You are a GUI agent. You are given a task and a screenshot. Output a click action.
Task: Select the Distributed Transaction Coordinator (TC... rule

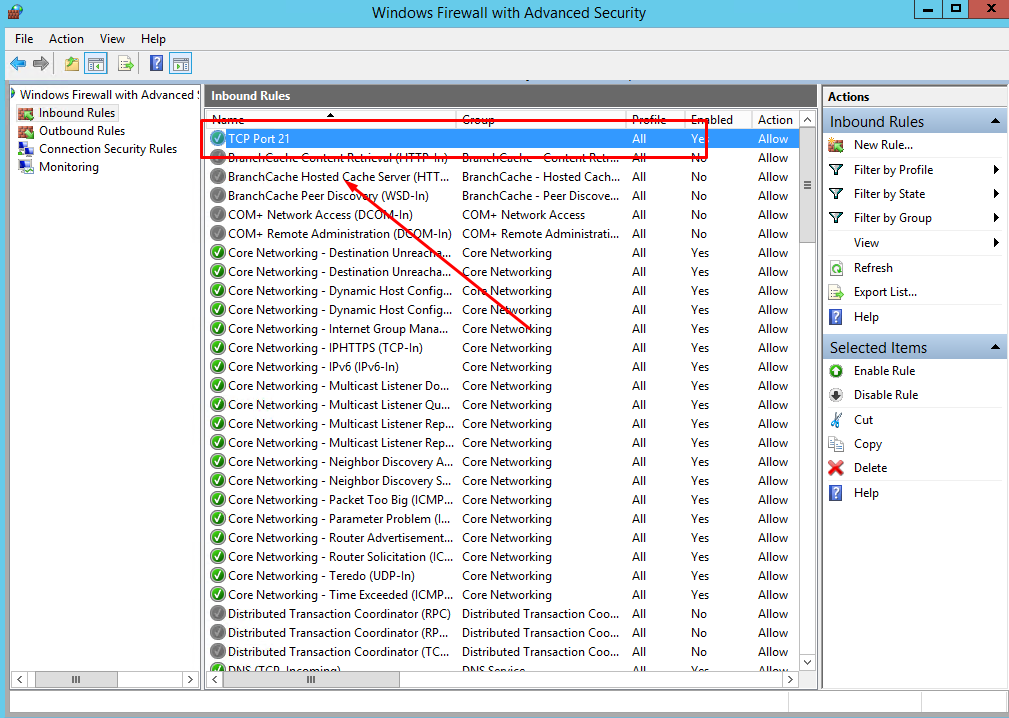(x=503, y=652)
